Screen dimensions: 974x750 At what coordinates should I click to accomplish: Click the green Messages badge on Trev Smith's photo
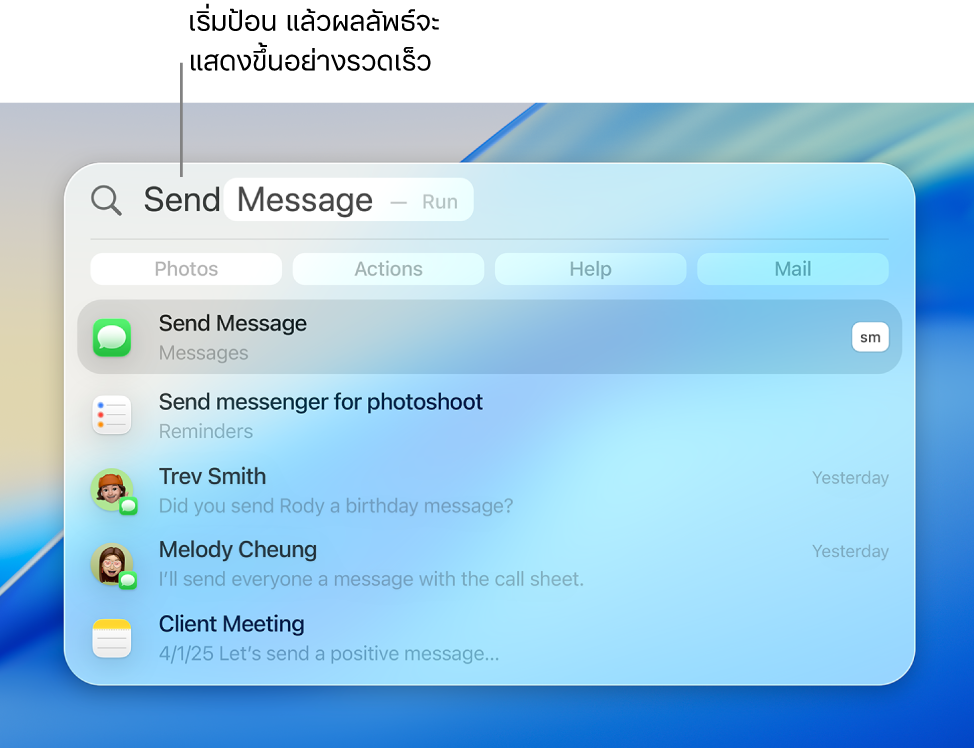tap(126, 506)
